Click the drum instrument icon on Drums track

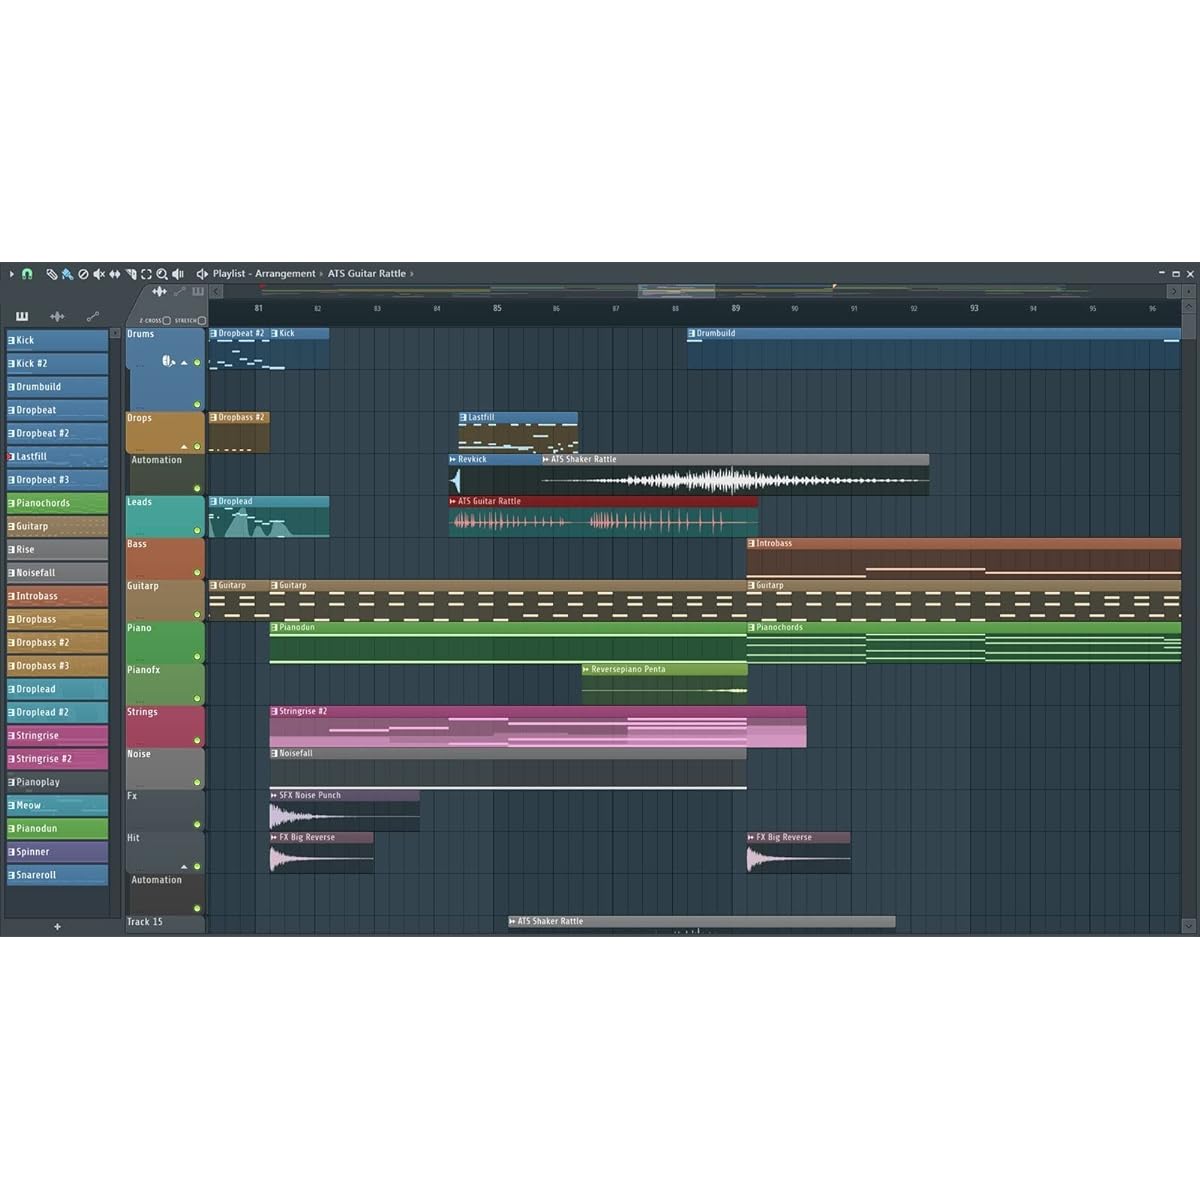(x=168, y=361)
